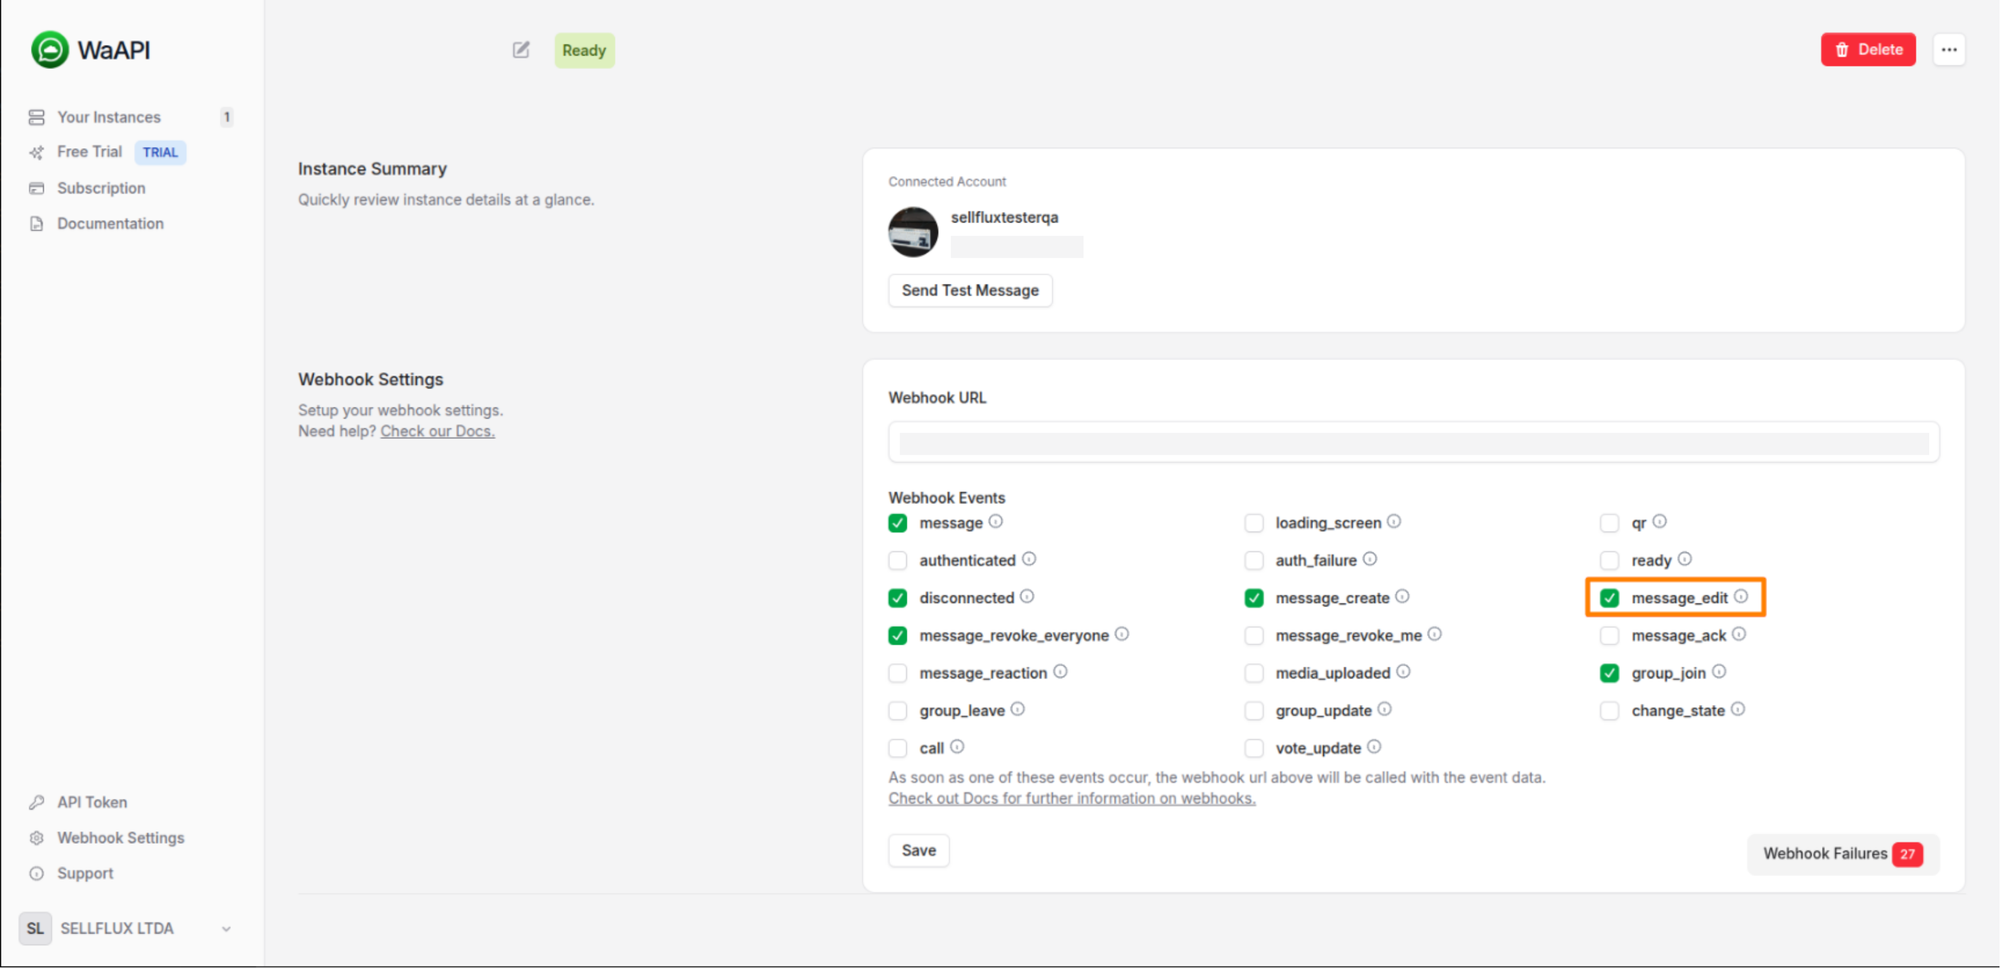Uncheck the disconnected event checkbox
Image resolution: width=2000 pixels, height=968 pixels.
click(x=898, y=598)
